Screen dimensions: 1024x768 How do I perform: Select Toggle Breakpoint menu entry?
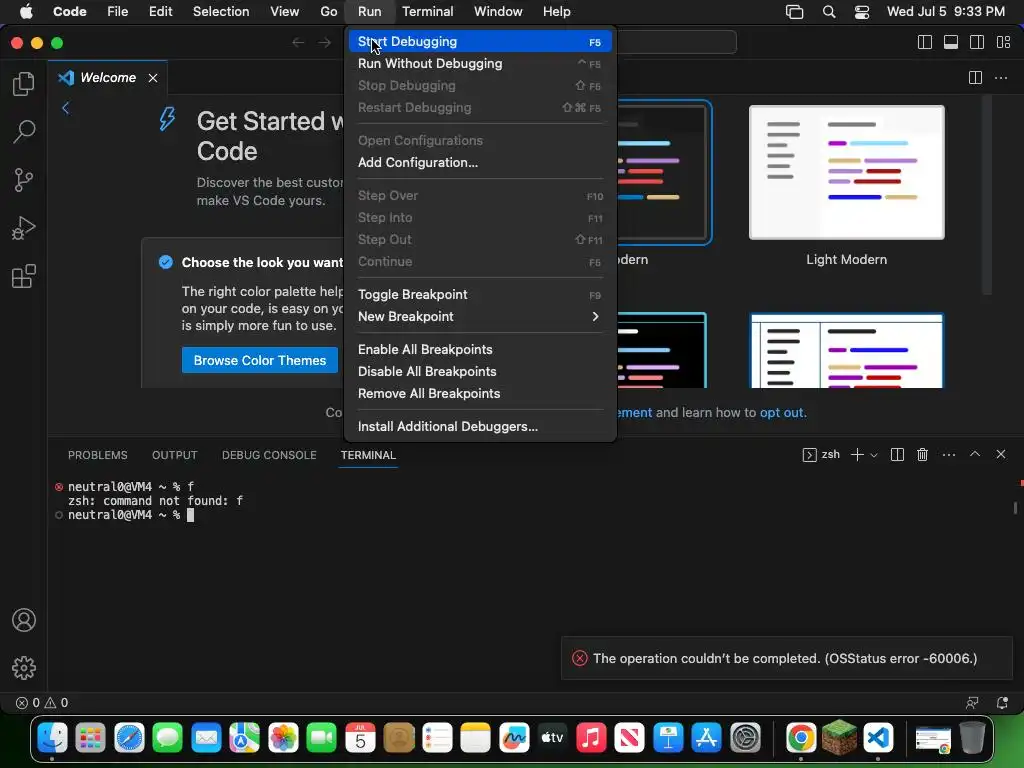pyautogui.click(x=480, y=295)
